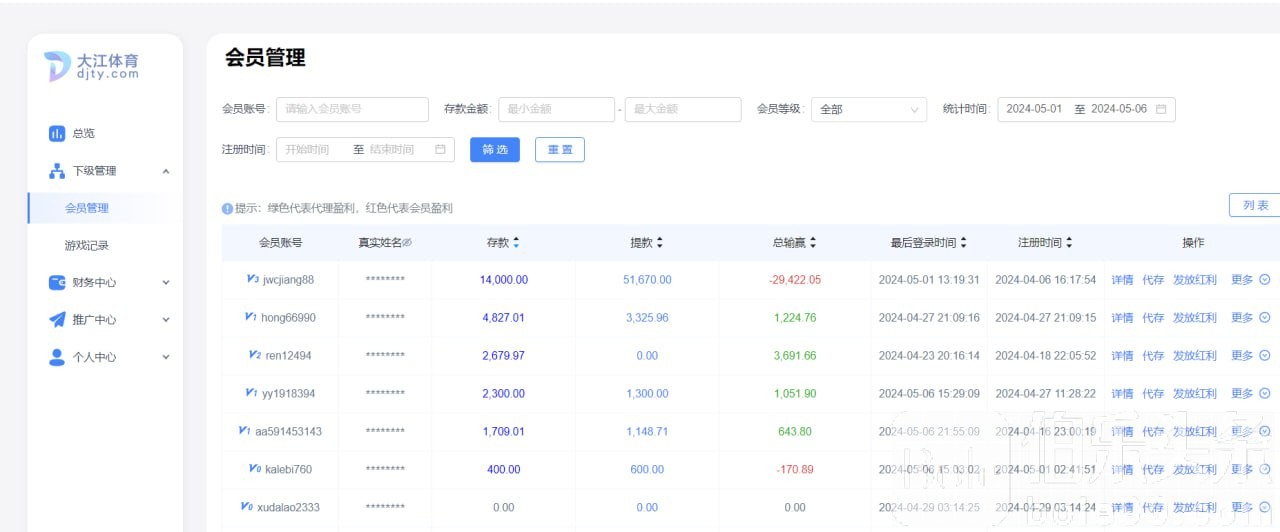The image size is (1280, 532).
Task: Select 会员管理 in the sidebar
Action: 87,208
